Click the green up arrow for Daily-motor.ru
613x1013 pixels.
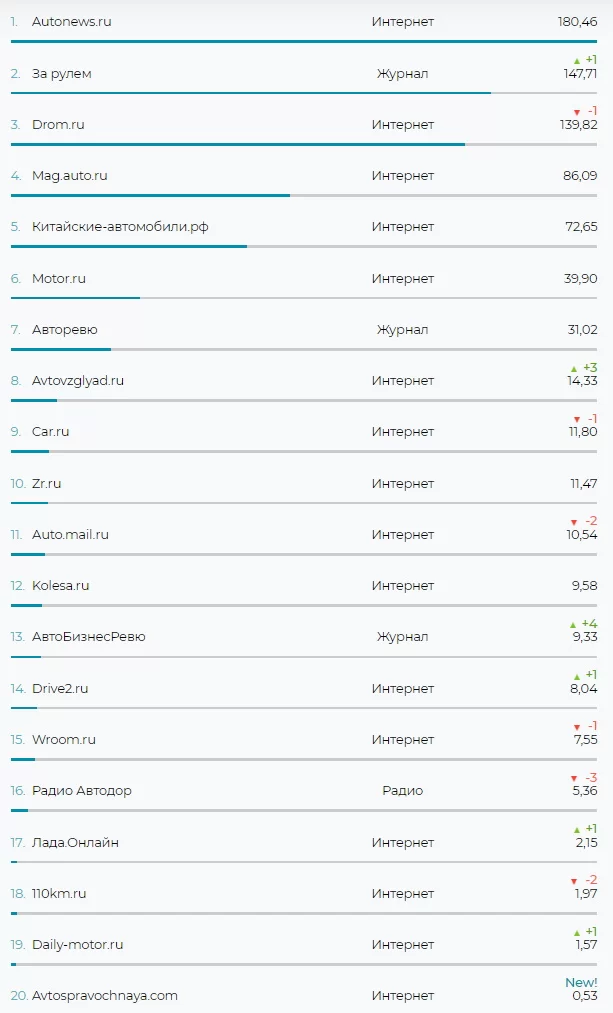coord(576,933)
